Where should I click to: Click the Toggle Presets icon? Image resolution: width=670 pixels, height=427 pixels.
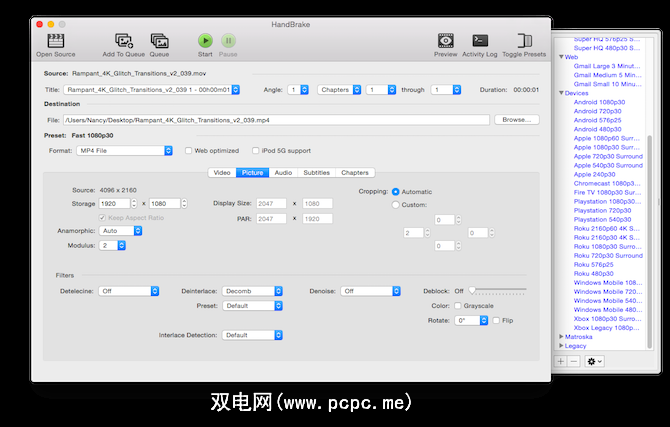pyautogui.click(x=523, y=41)
